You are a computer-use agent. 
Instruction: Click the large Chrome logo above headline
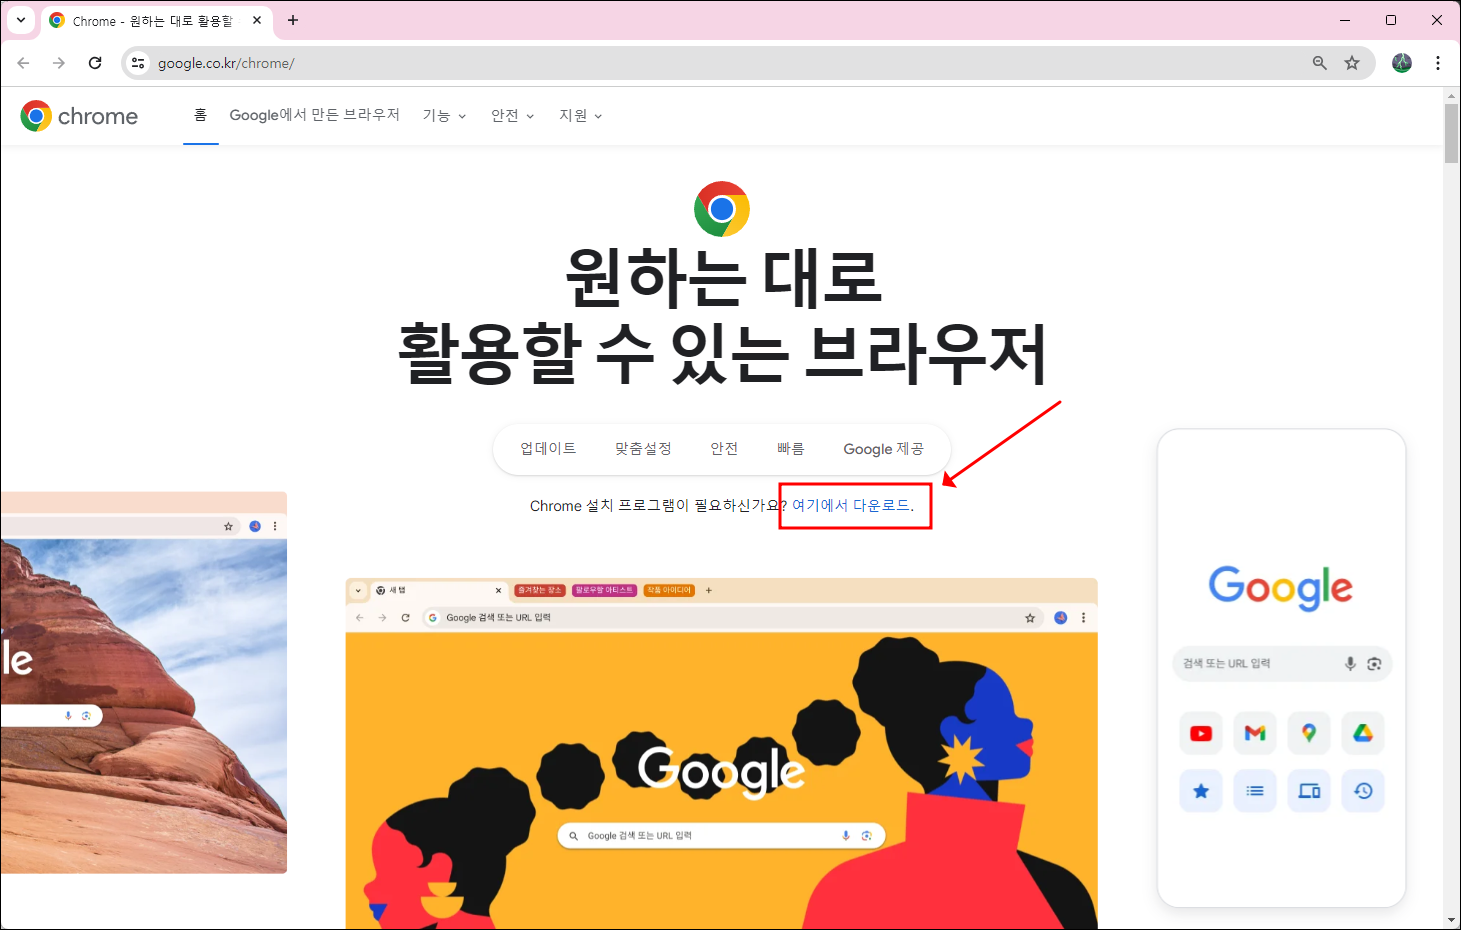pos(722,209)
